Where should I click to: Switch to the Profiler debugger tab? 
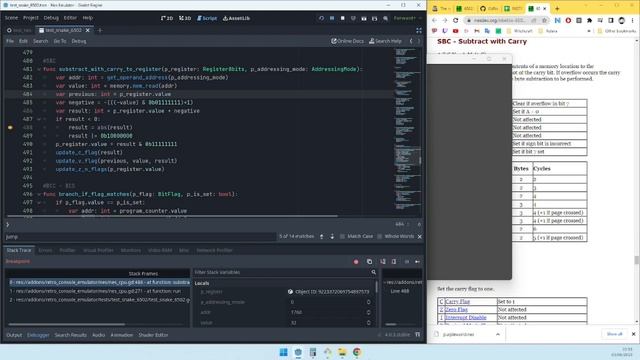click(x=67, y=250)
